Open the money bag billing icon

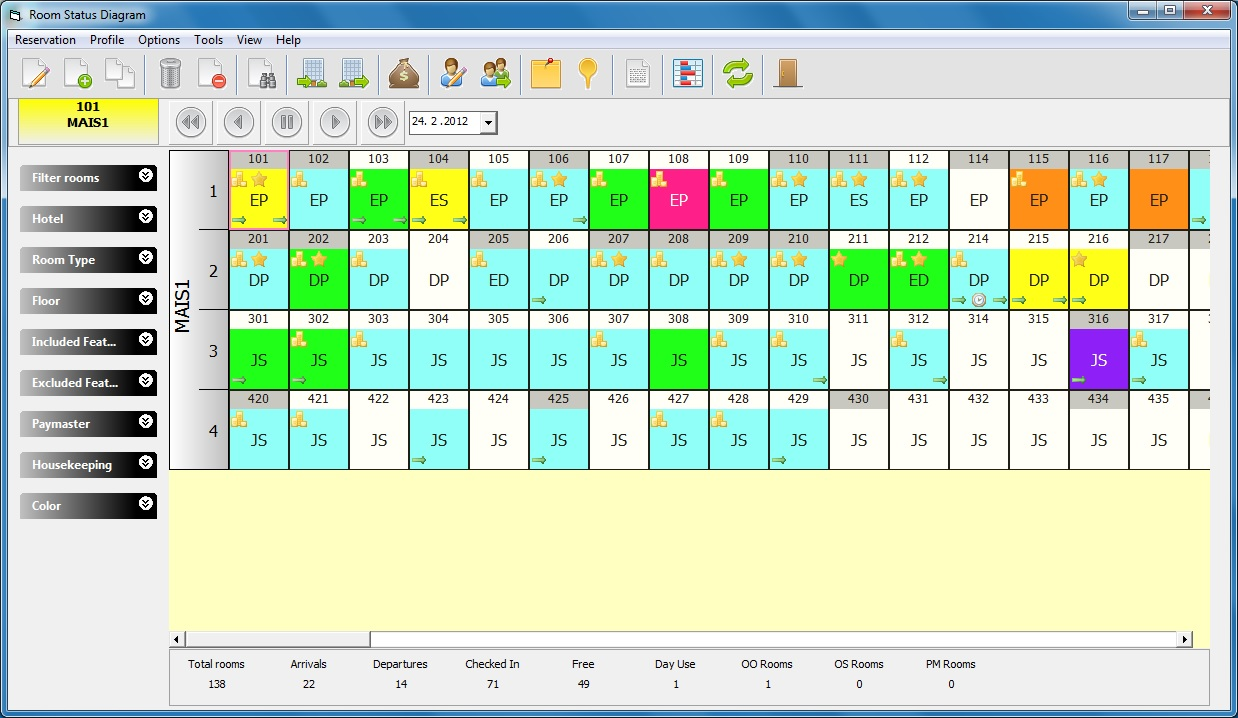pos(404,74)
